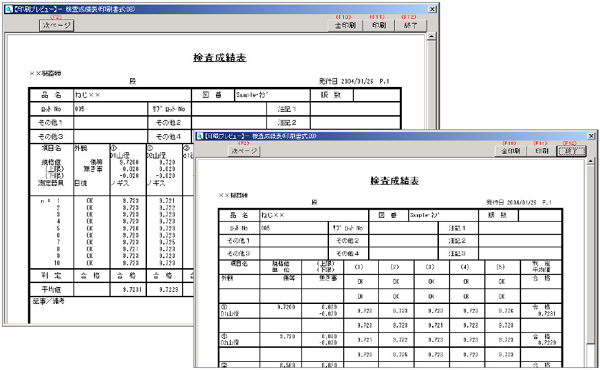Click その他4 label in front window

pos(347,253)
